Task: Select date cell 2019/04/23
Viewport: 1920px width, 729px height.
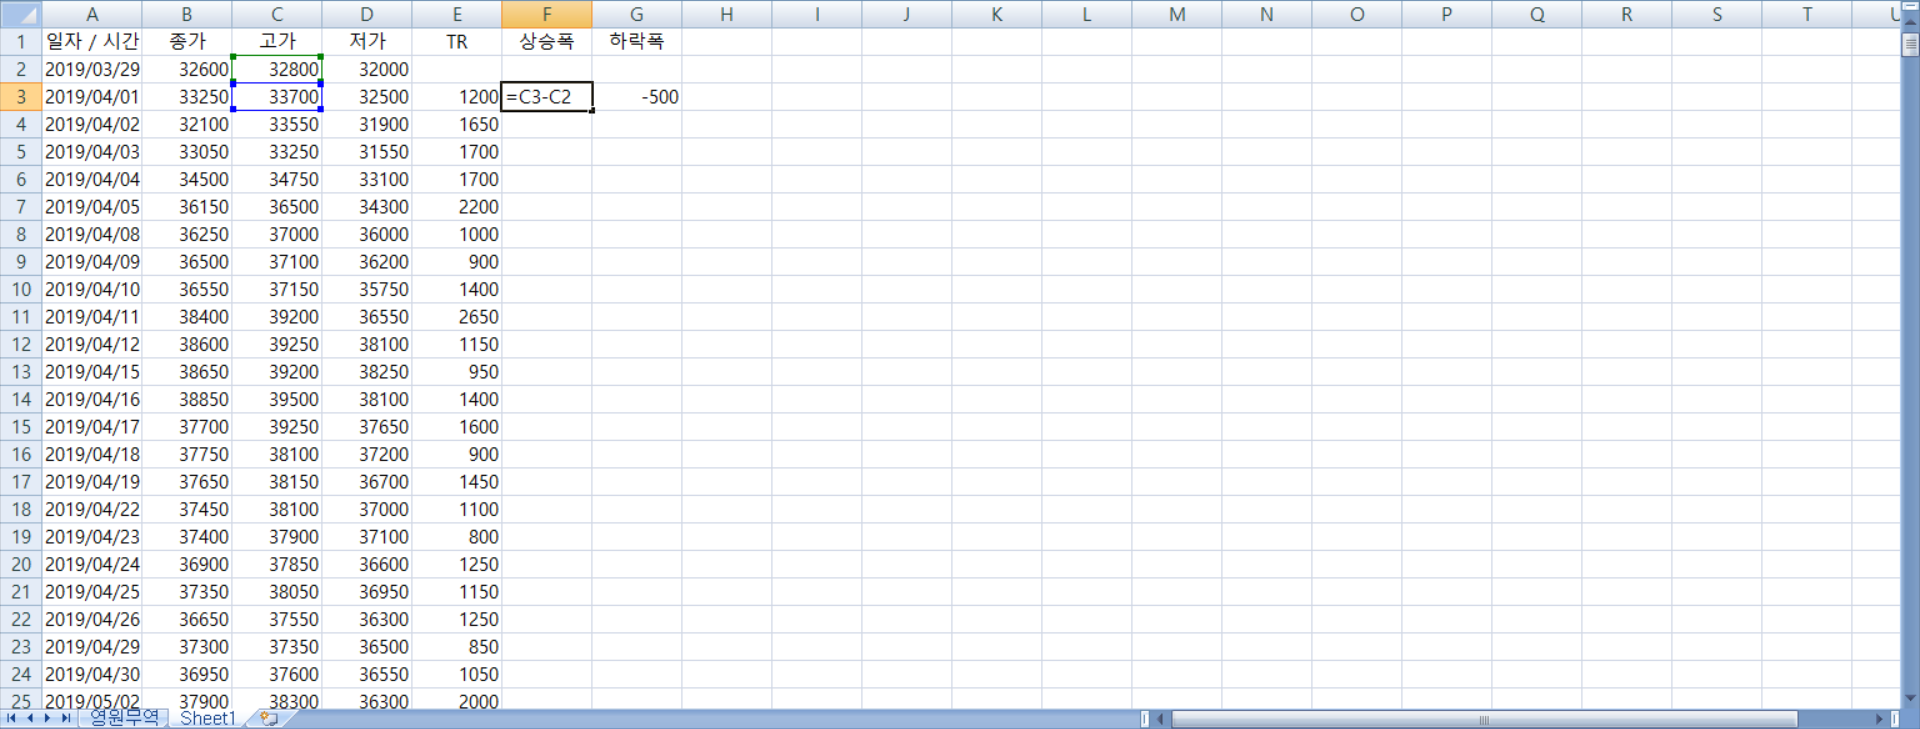Action: pyautogui.click(x=92, y=537)
